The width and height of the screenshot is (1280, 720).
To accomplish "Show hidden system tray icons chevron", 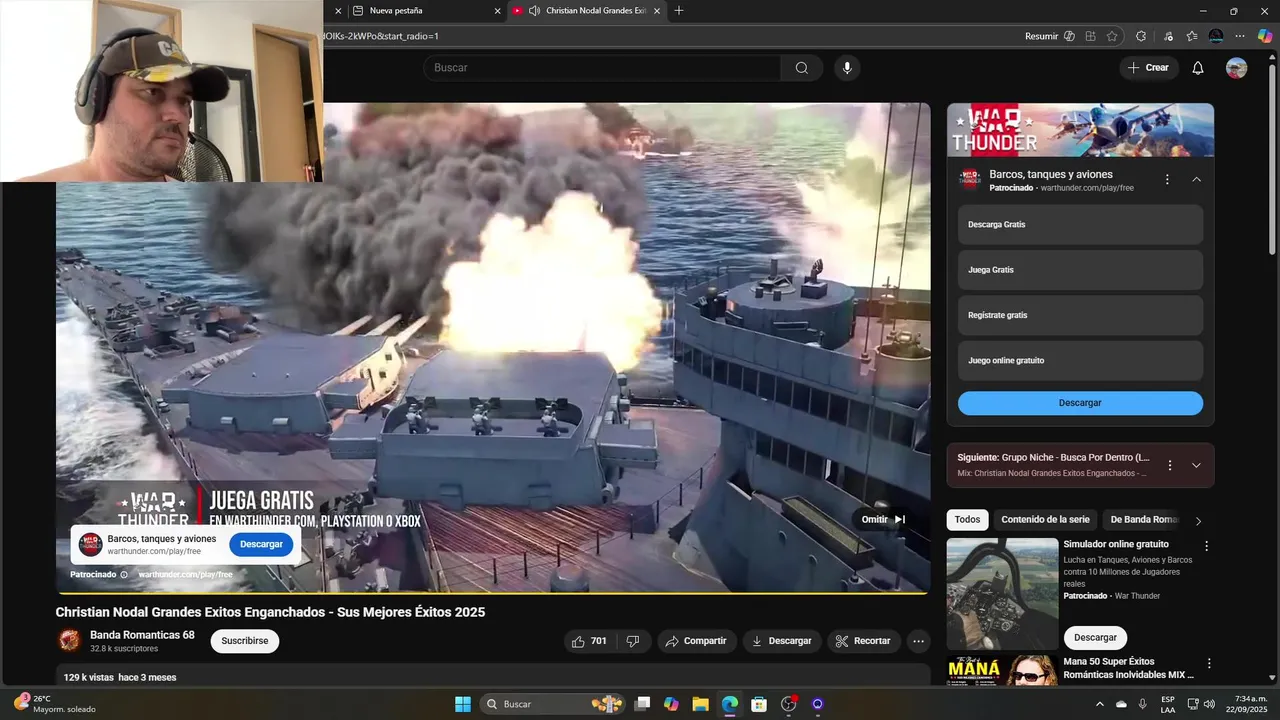I will [x=1101, y=704].
